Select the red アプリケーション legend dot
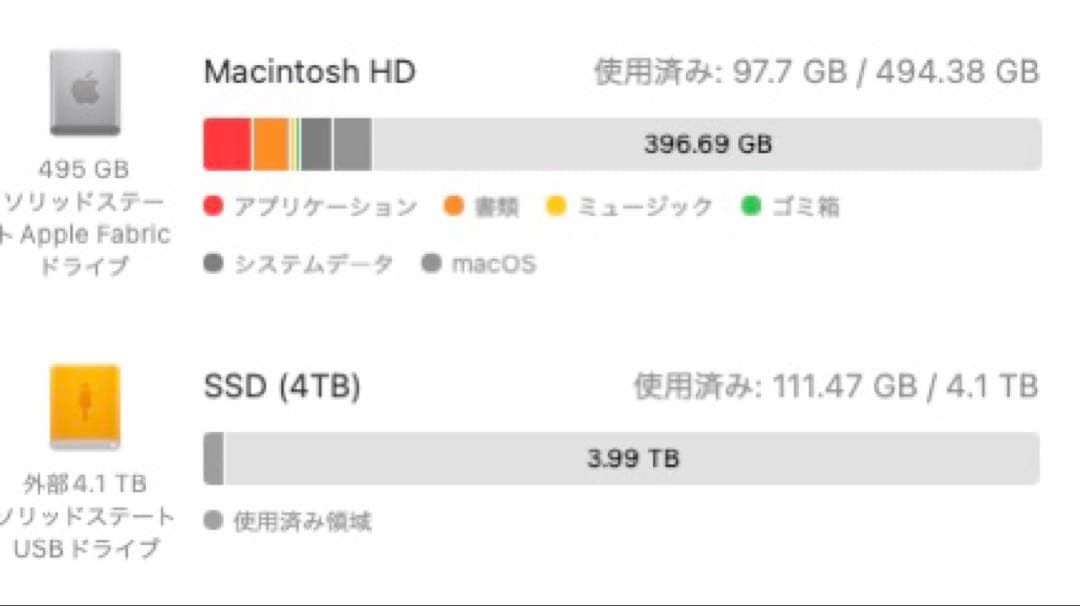 tap(214, 206)
